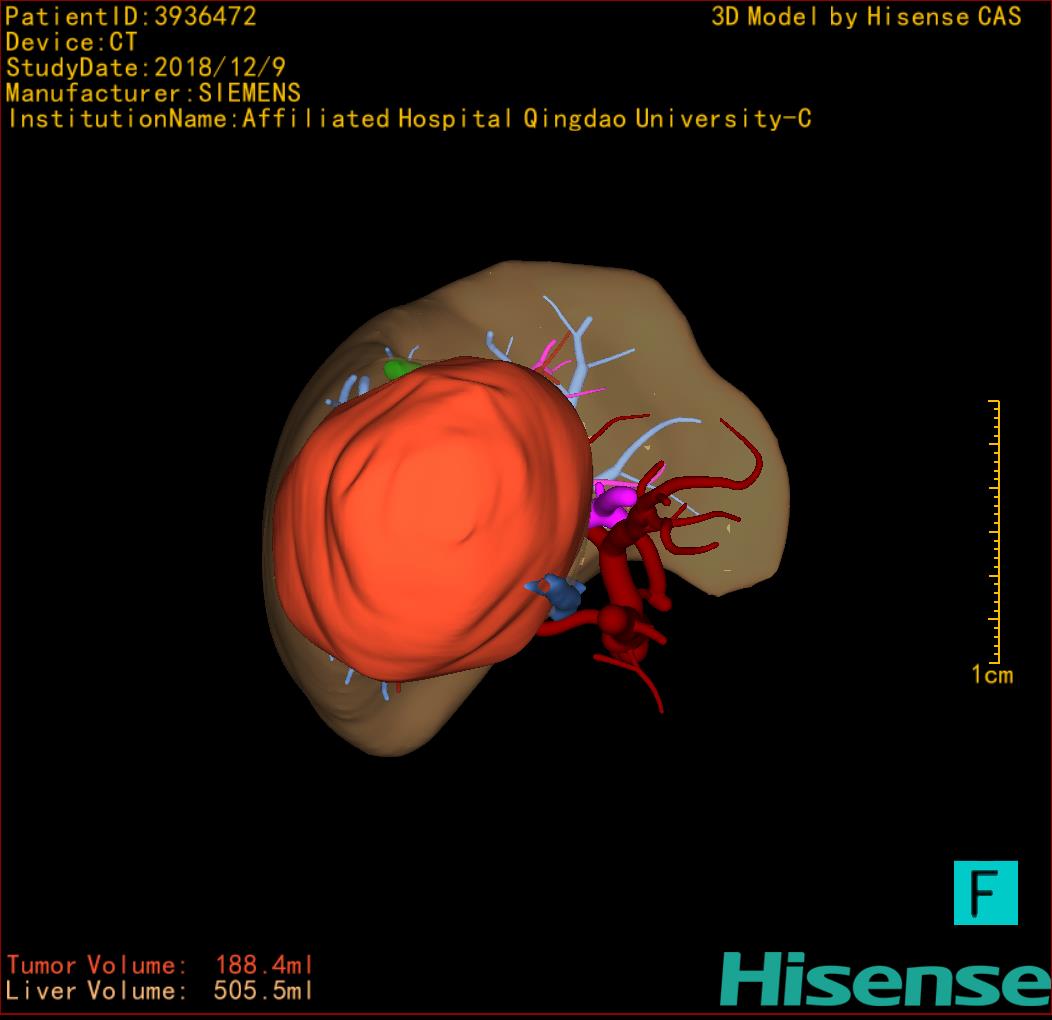Click the dark blue structure below the tumor
Image resolution: width=1052 pixels, height=1020 pixels.
[562, 594]
